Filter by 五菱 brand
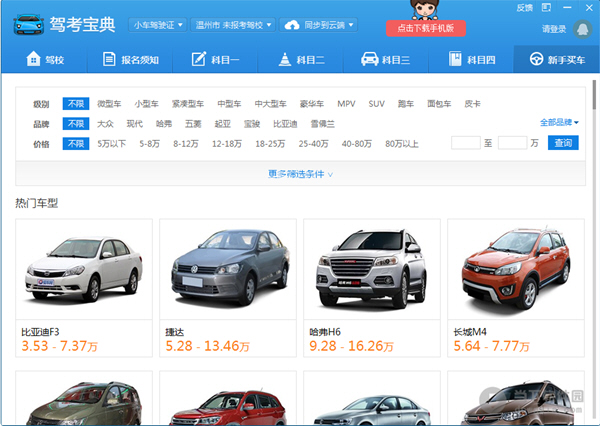 click(193, 124)
